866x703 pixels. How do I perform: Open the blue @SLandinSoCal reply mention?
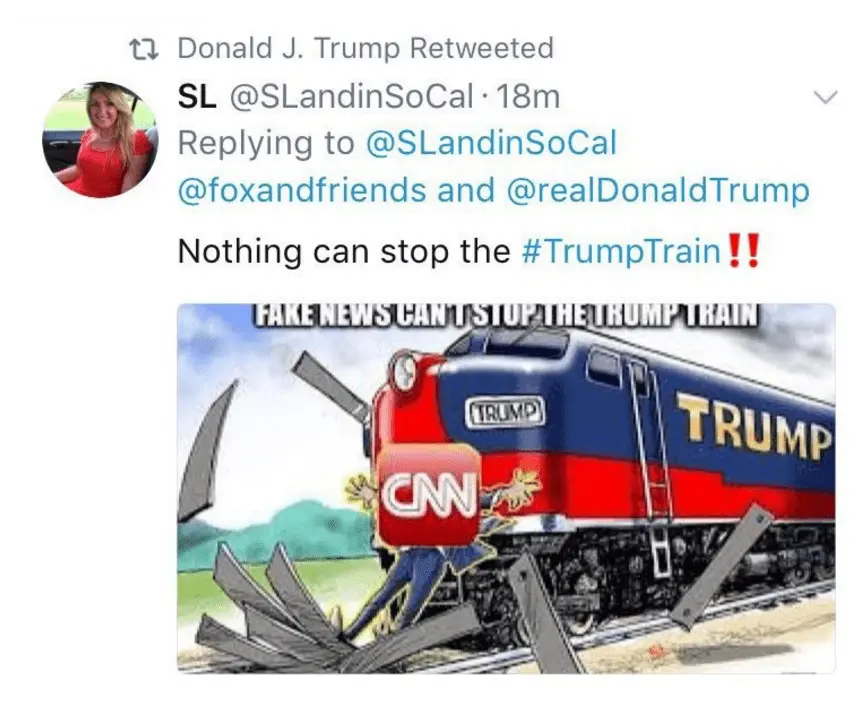click(x=492, y=143)
